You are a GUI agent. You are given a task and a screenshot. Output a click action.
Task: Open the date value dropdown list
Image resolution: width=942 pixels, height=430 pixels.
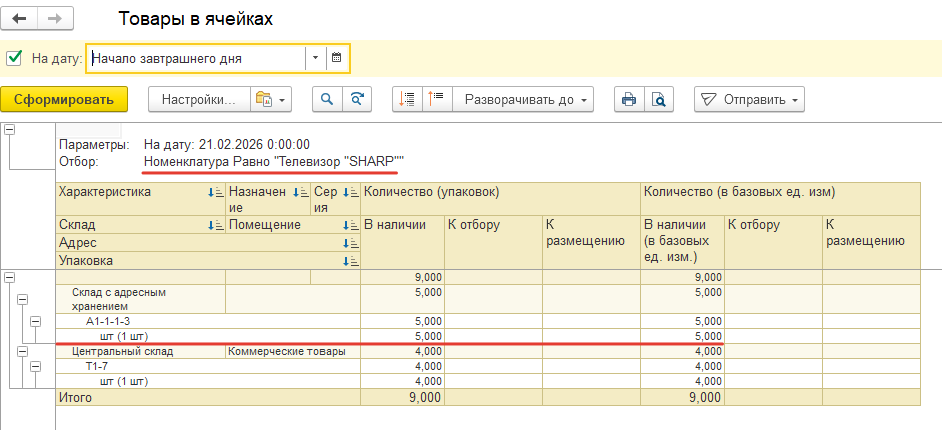(315, 58)
